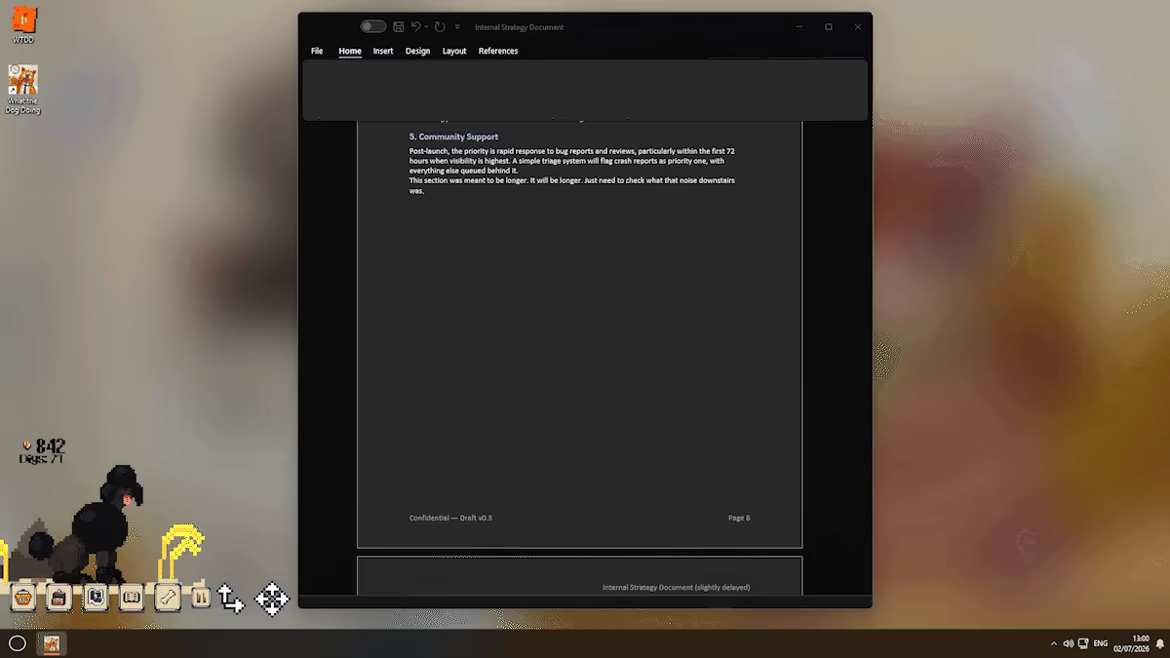Click the ENG language indicator

(1101, 644)
